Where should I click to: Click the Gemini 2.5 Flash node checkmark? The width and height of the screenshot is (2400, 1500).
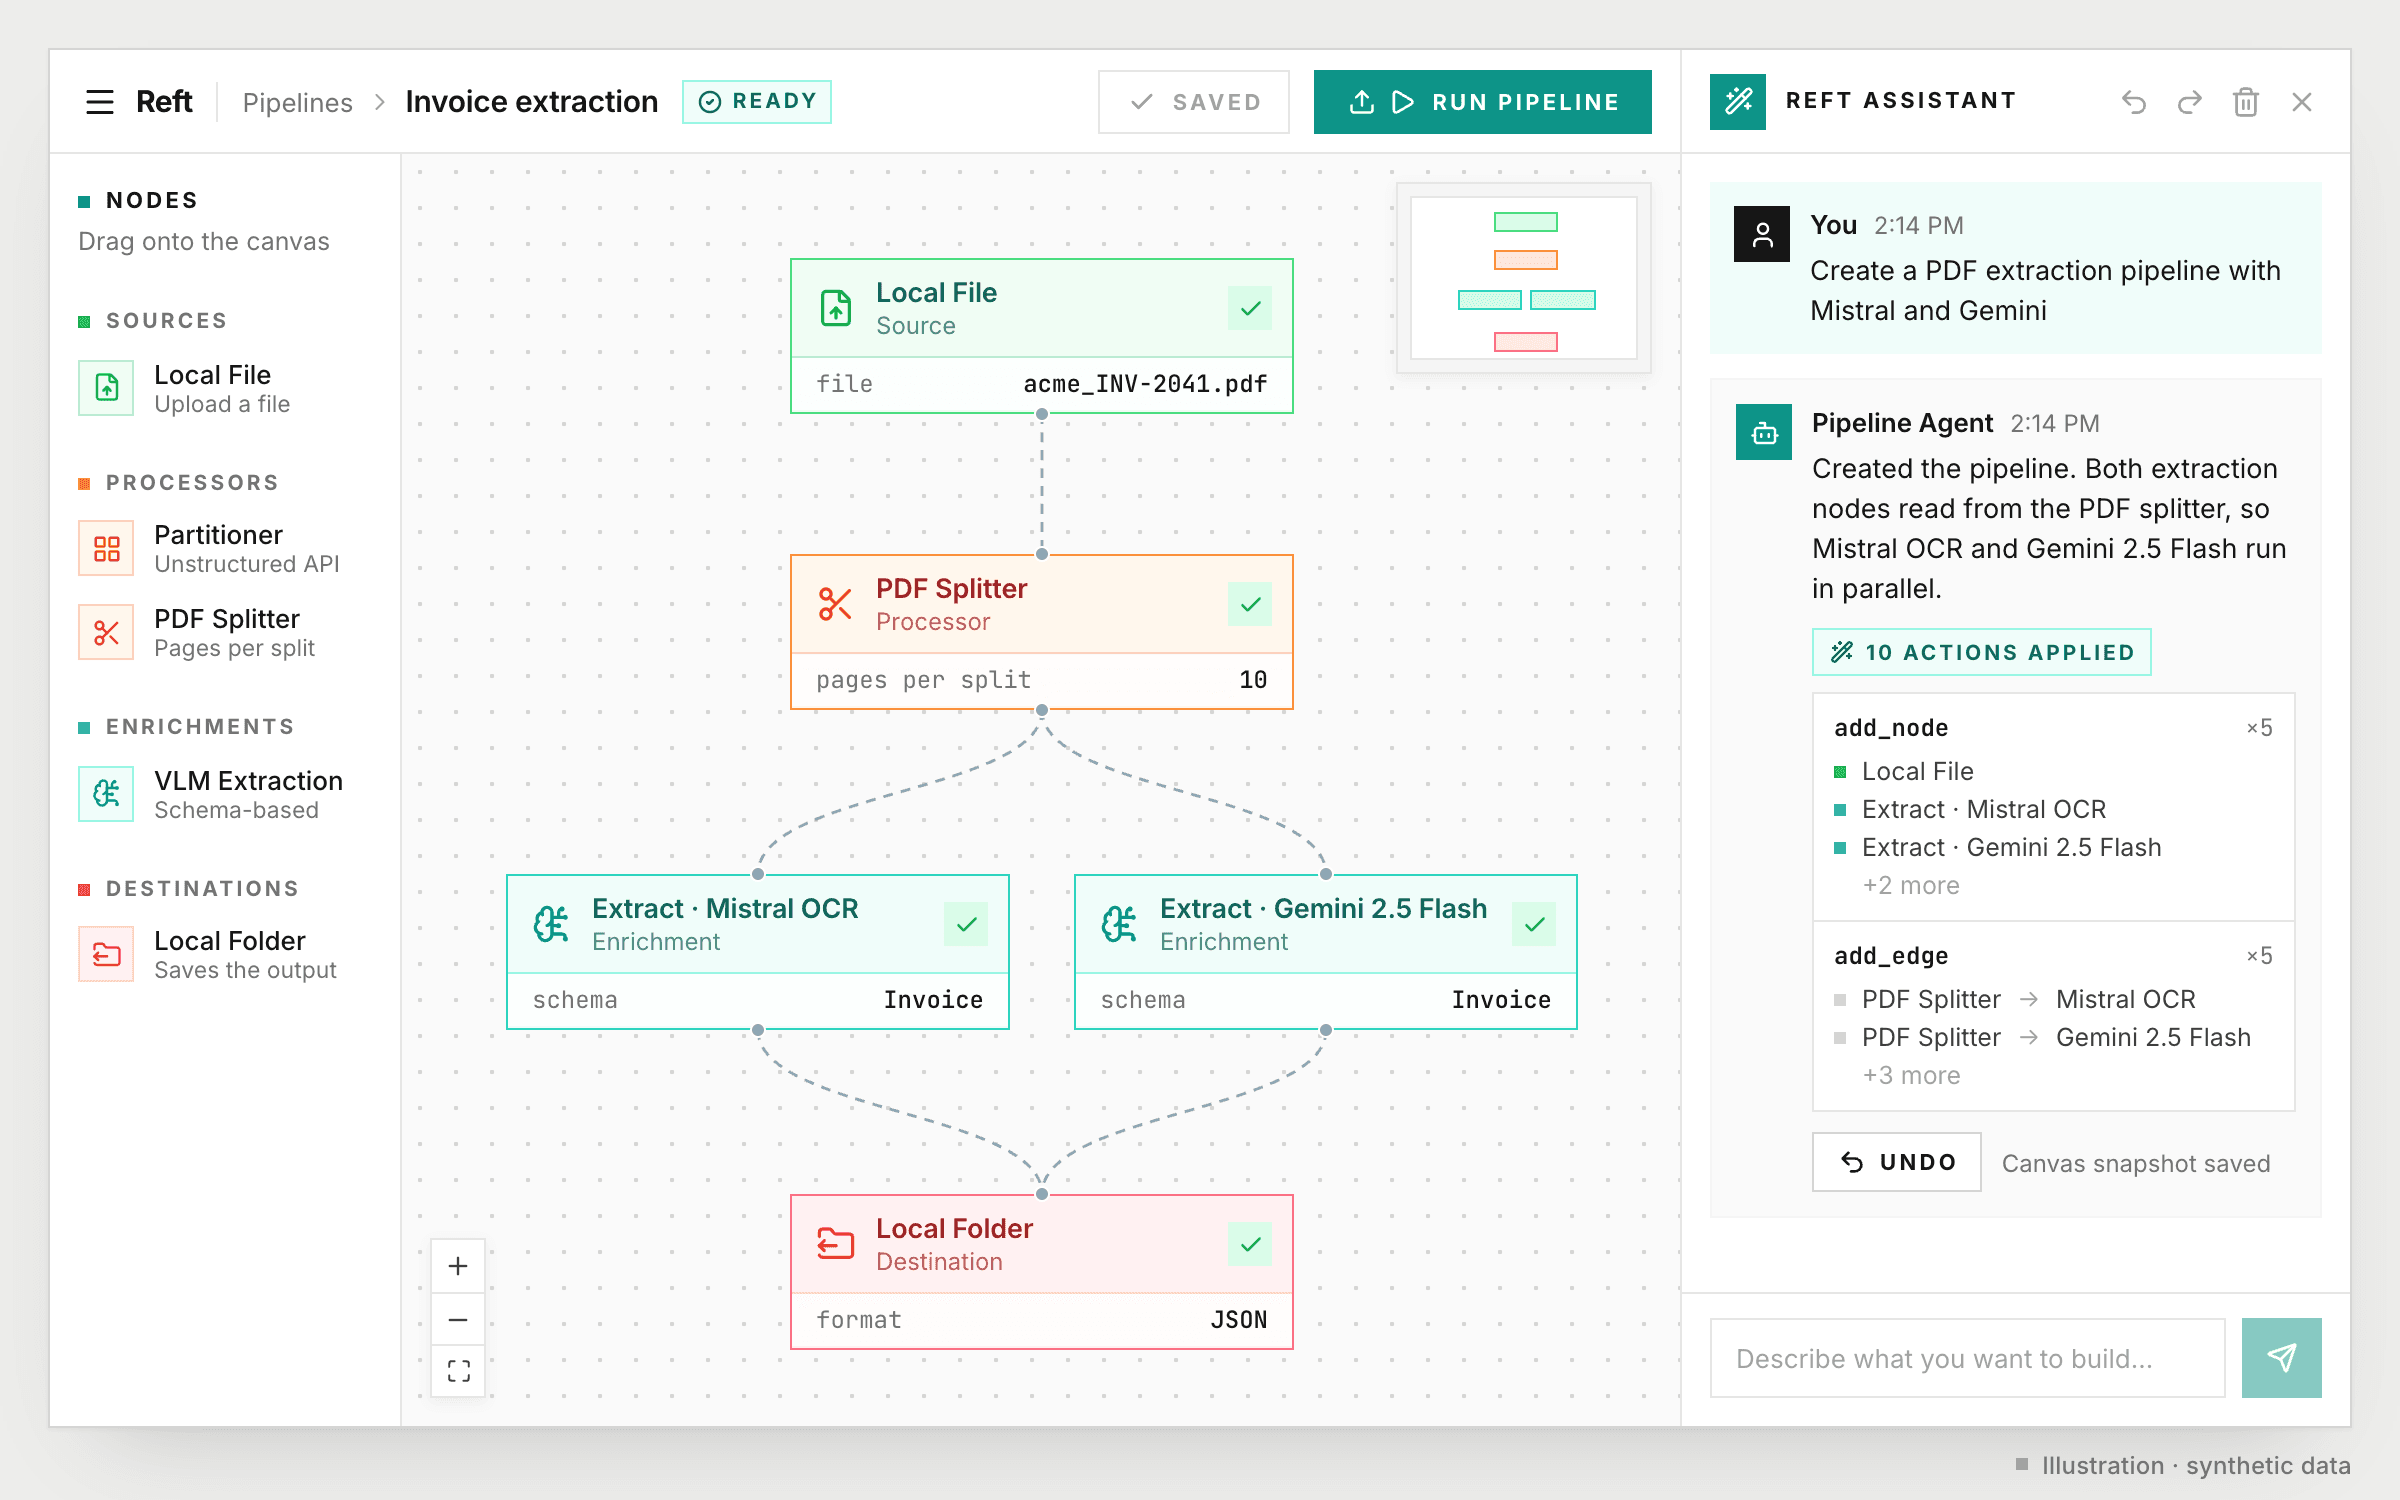[x=1534, y=924]
